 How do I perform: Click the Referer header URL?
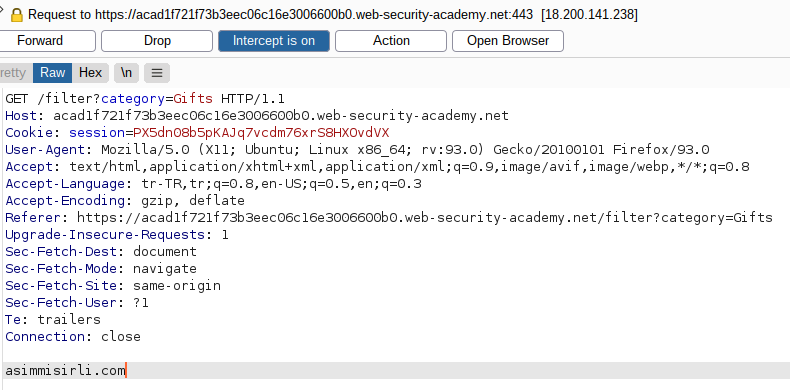425,218
